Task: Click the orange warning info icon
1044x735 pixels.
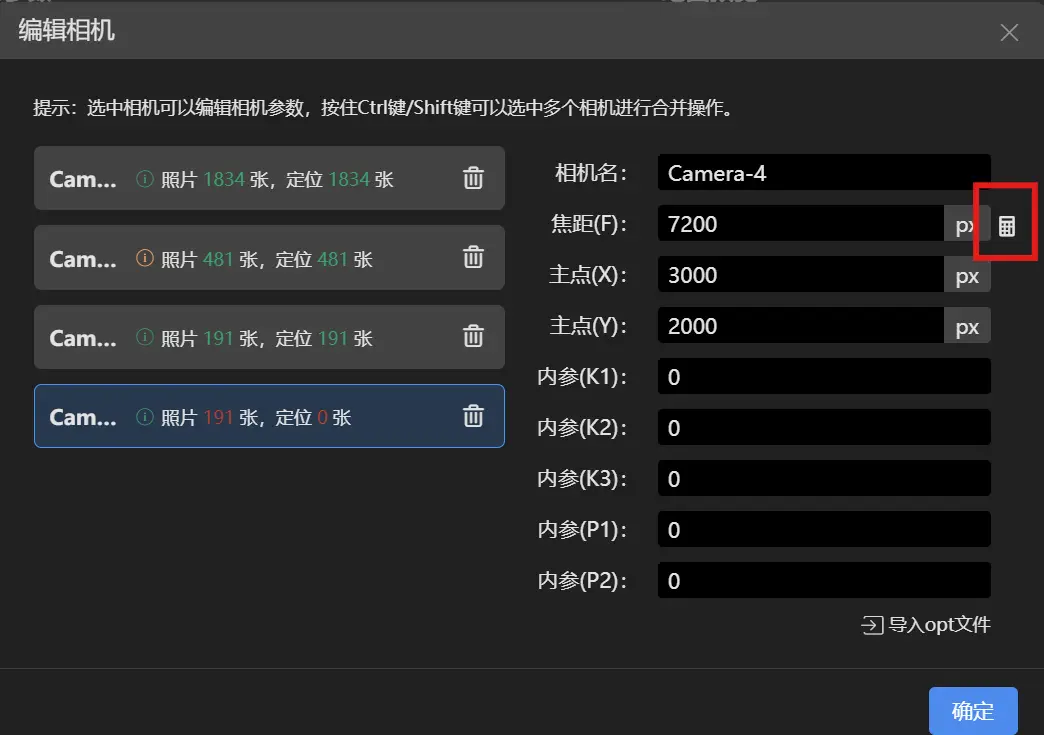Action: 145,259
